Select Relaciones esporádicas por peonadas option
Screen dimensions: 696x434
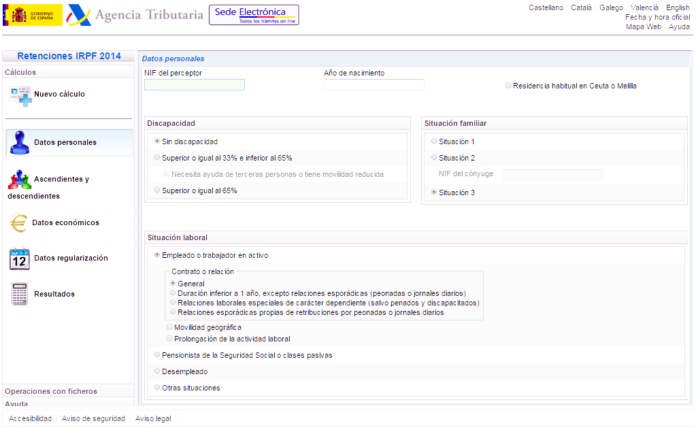173,312
